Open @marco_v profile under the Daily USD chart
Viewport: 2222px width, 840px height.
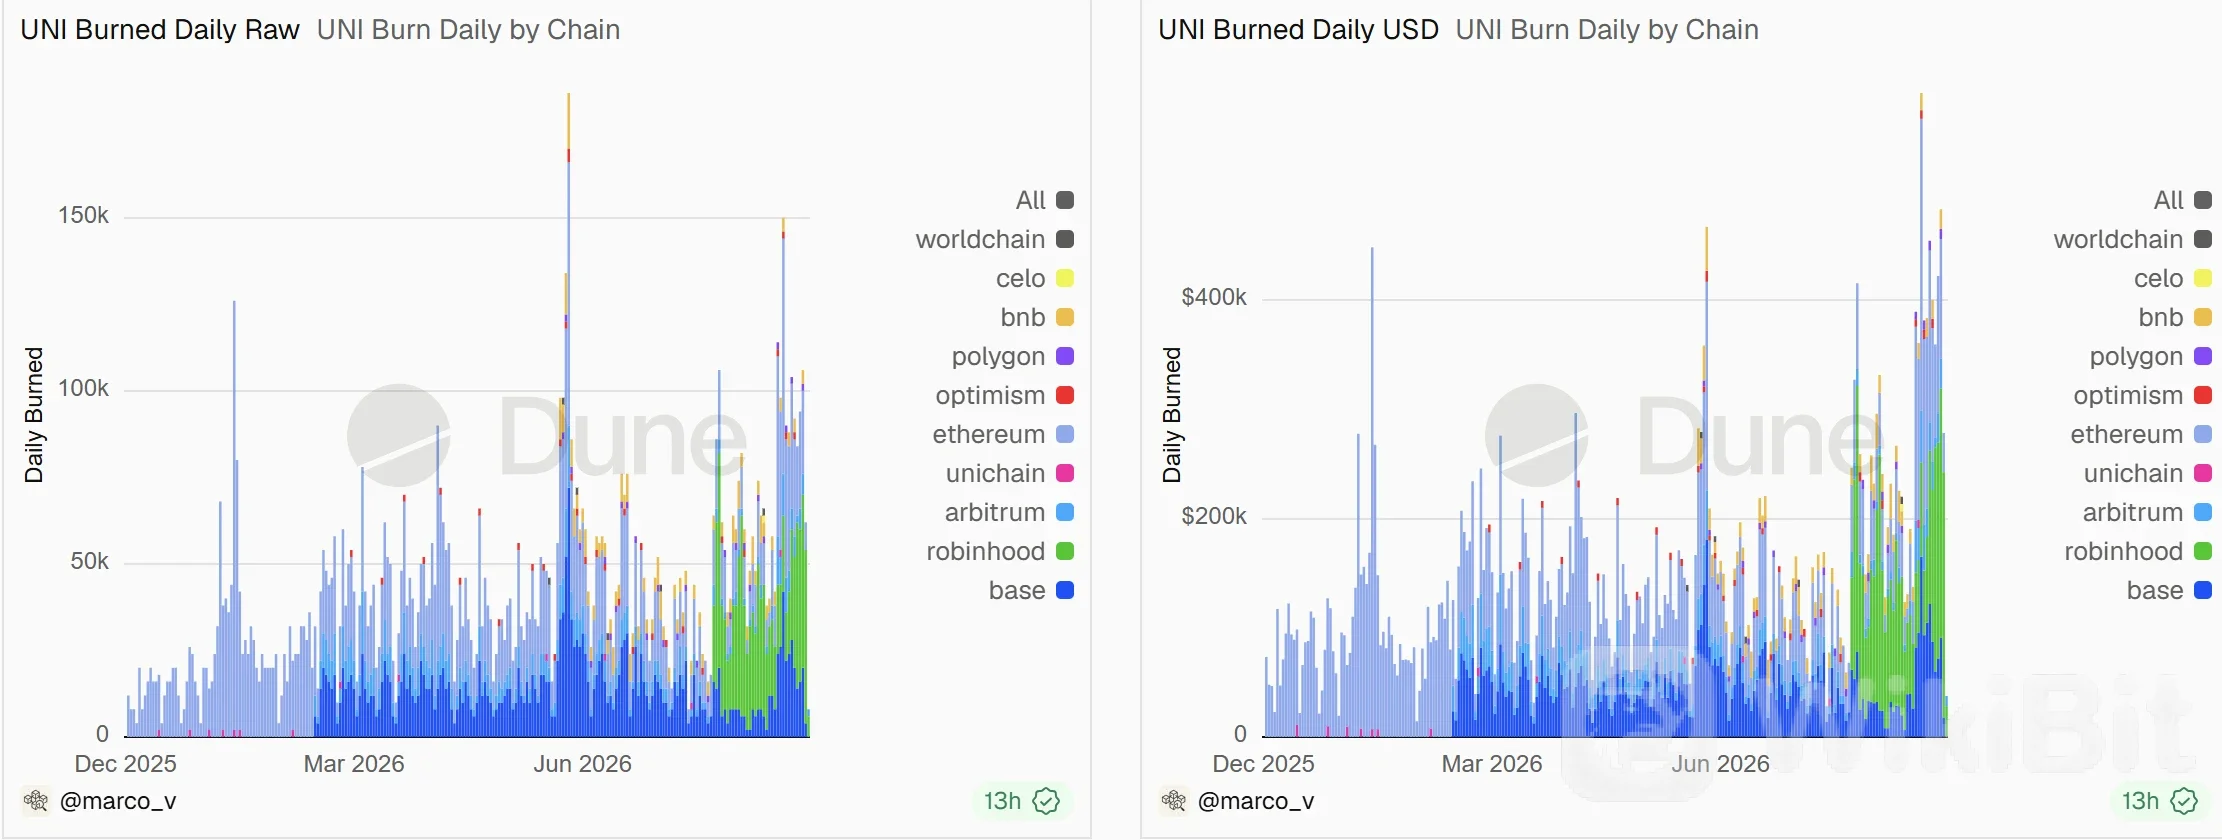click(x=1256, y=801)
